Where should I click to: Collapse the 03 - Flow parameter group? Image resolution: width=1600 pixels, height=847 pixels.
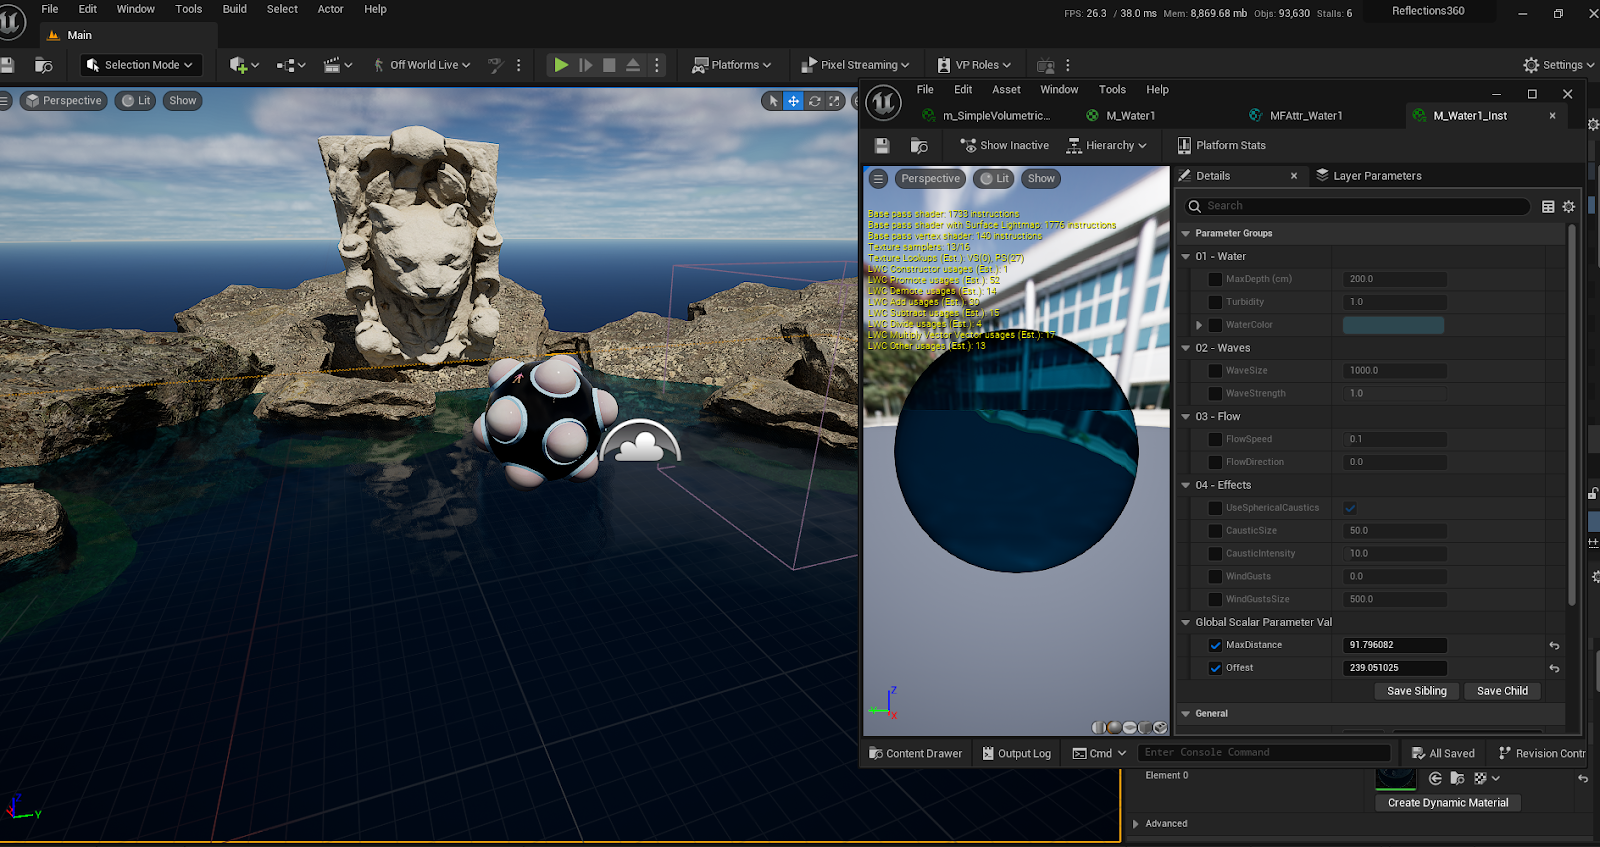(x=1186, y=417)
